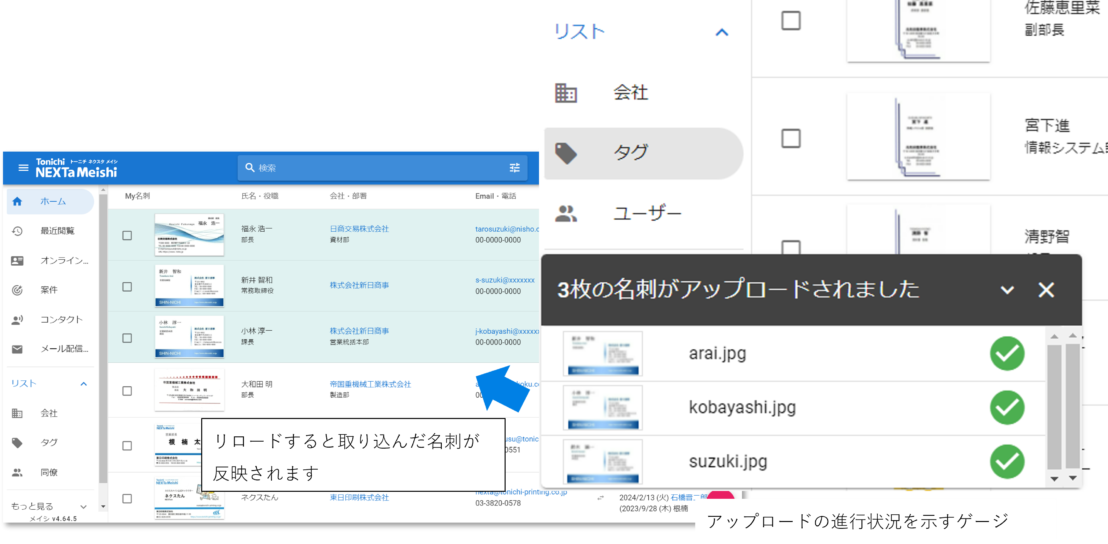Click the upload list scrollbar up arrow
This screenshot has width=1108, height=544.
(1054, 336)
